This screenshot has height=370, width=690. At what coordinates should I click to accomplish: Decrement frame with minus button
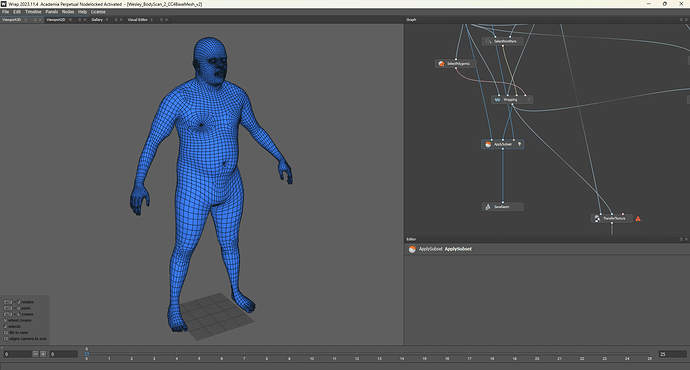36,354
